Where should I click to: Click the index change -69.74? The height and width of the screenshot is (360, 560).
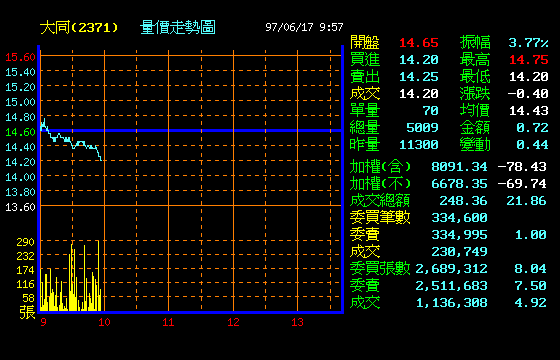point(522,184)
